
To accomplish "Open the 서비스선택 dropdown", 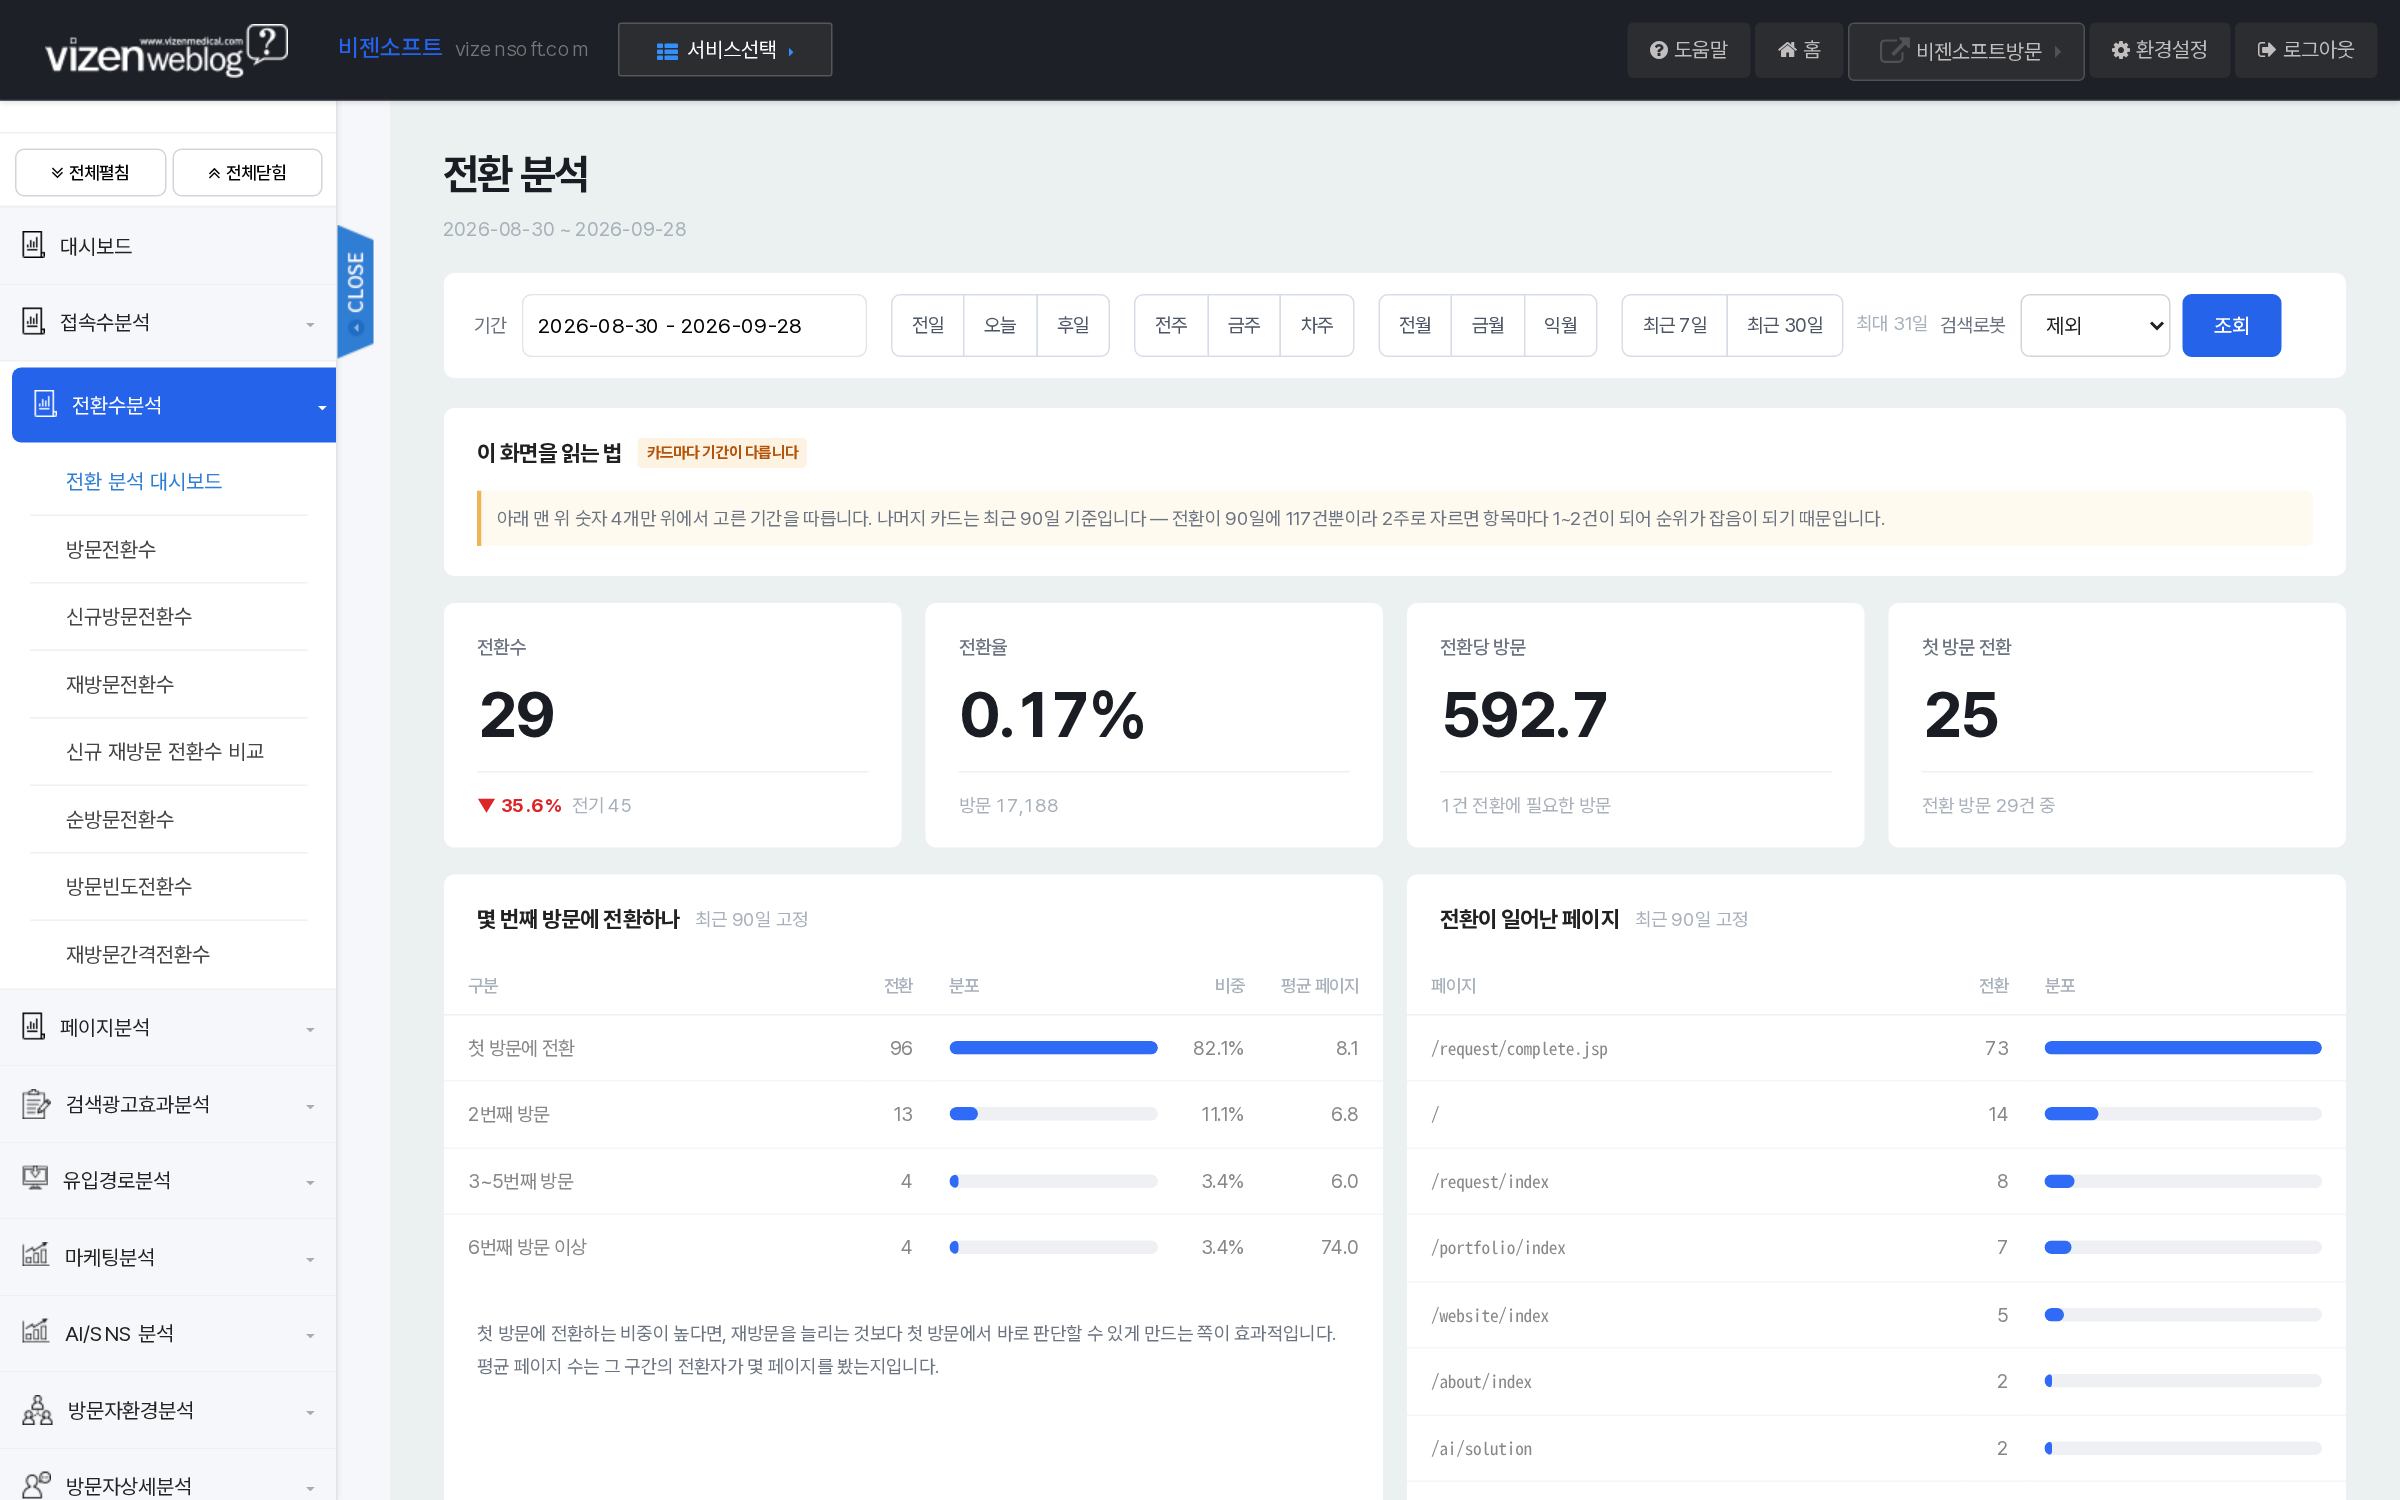I will coord(725,50).
